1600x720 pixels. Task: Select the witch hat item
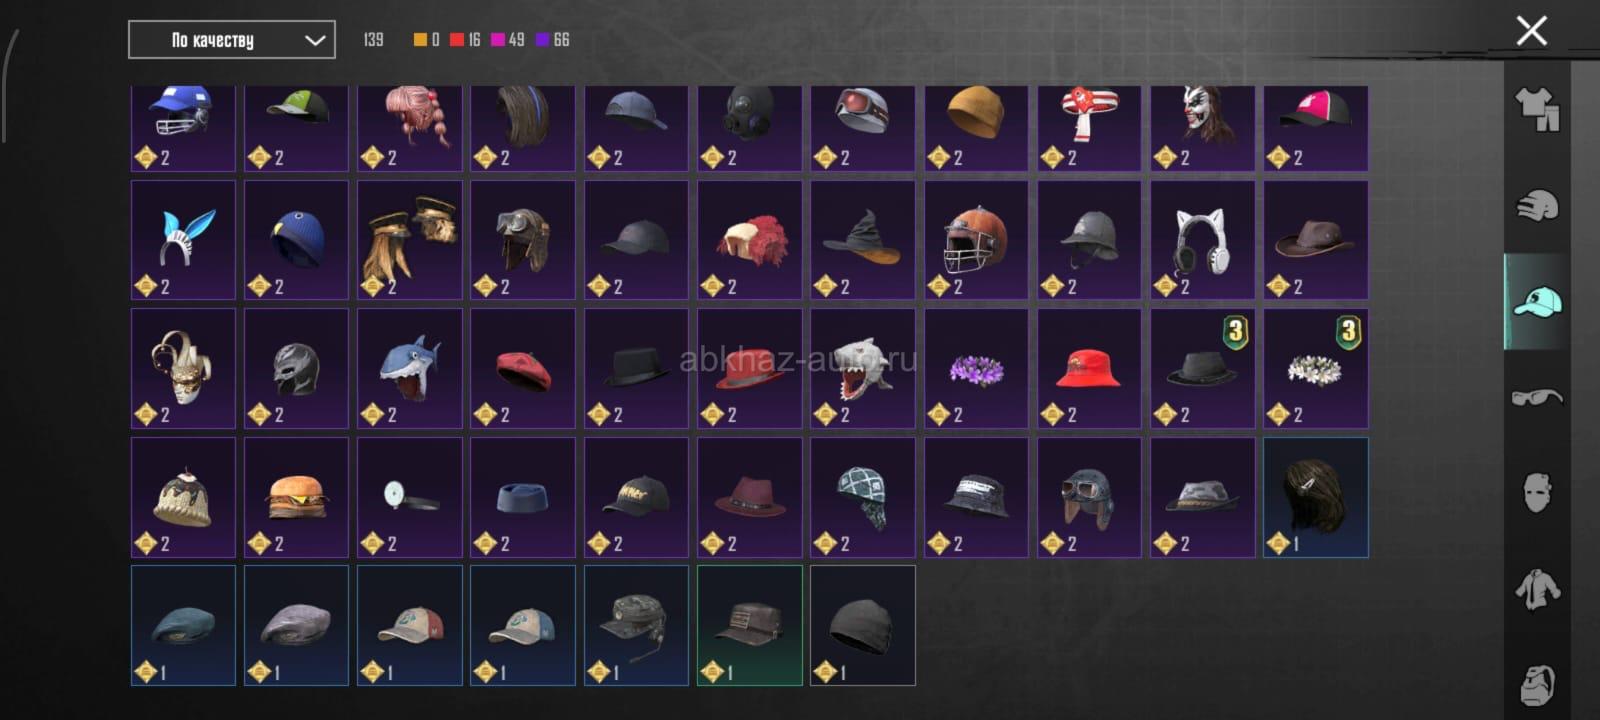863,240
